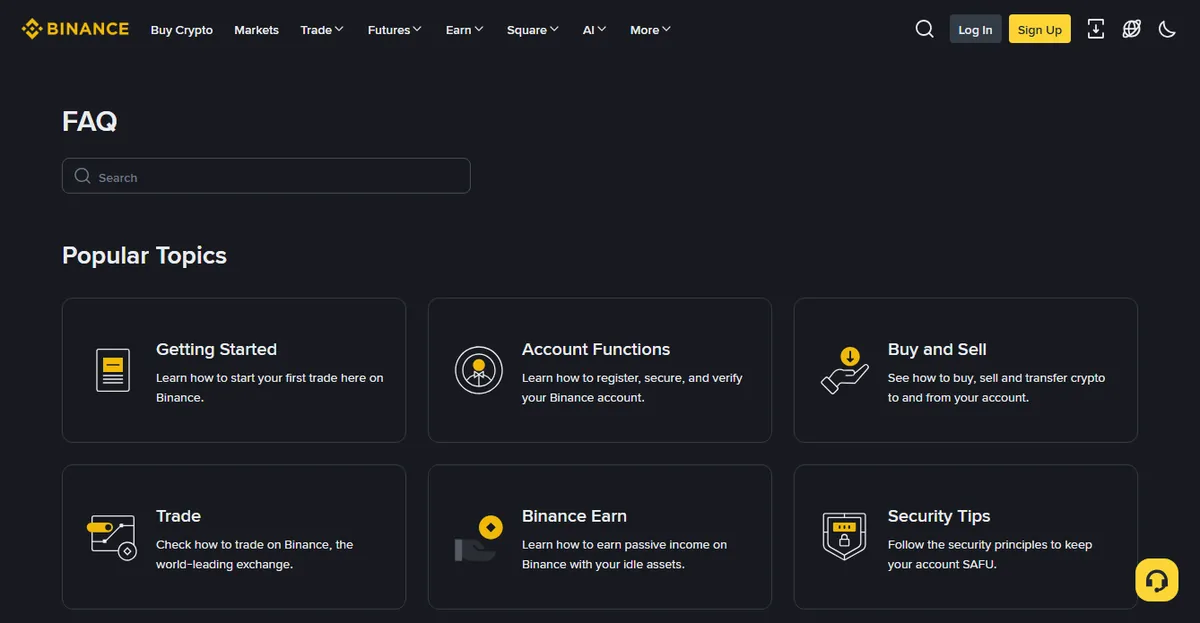Click text "Learn how to register, secure, and verify"

click(x=632, y=378)
